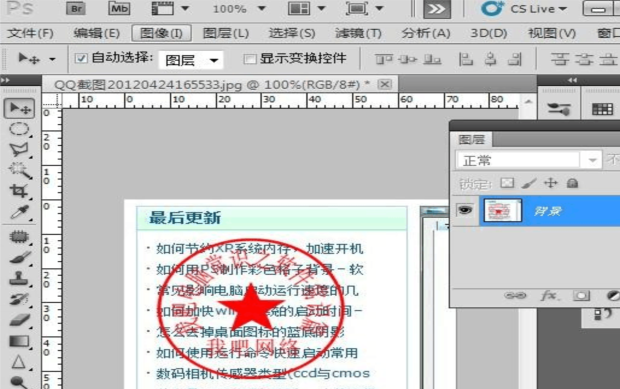This screenshot has height=389, width=620.
Task: Open the 正常 blend mode dropdown
Action: [529, 160]
